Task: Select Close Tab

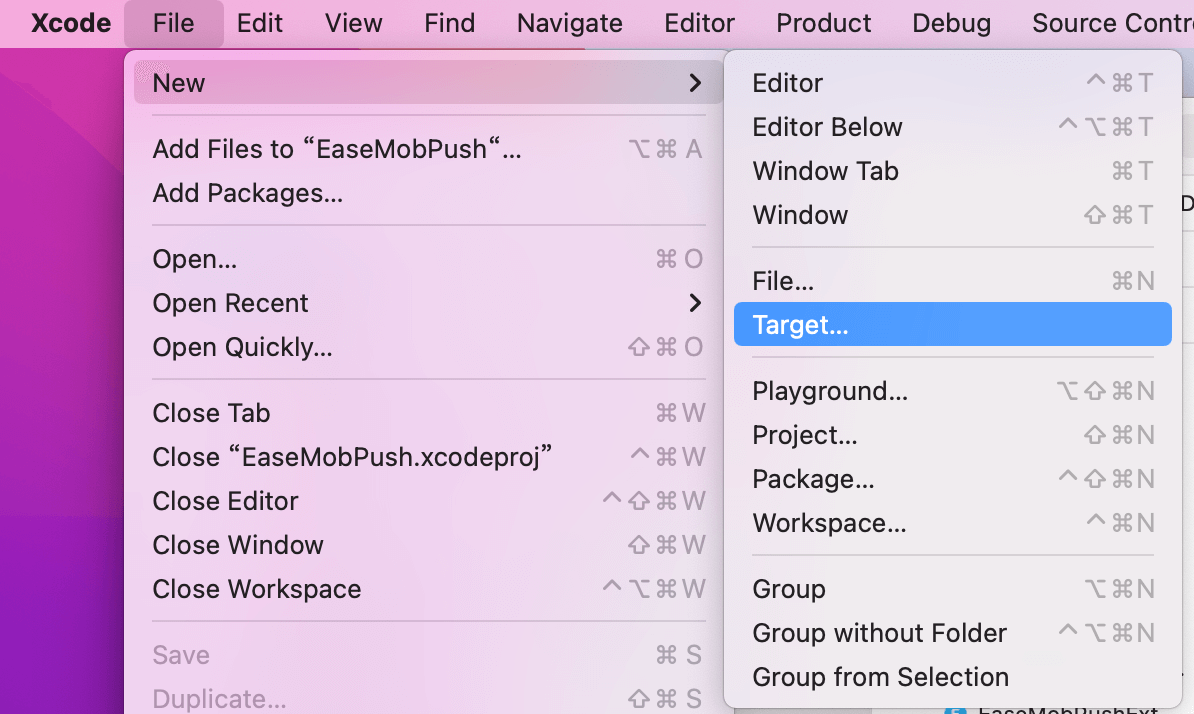Action: tap(428, 413)
